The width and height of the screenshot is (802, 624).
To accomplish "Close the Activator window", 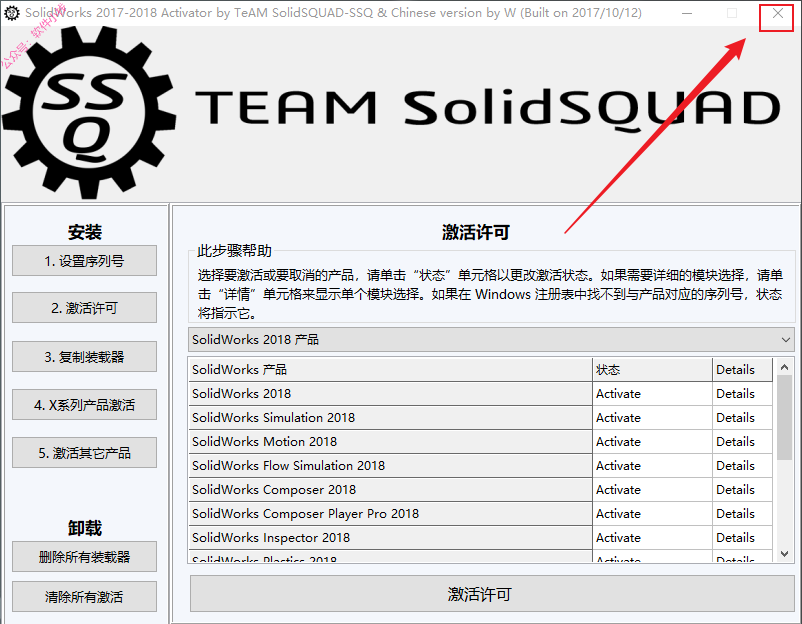I will click(777, 14).
